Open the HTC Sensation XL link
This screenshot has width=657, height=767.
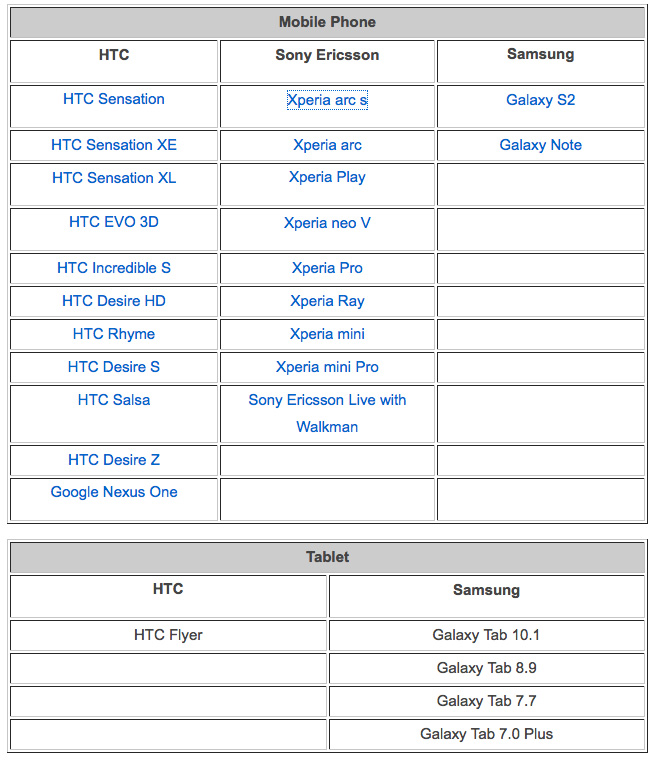click(114, 178)
